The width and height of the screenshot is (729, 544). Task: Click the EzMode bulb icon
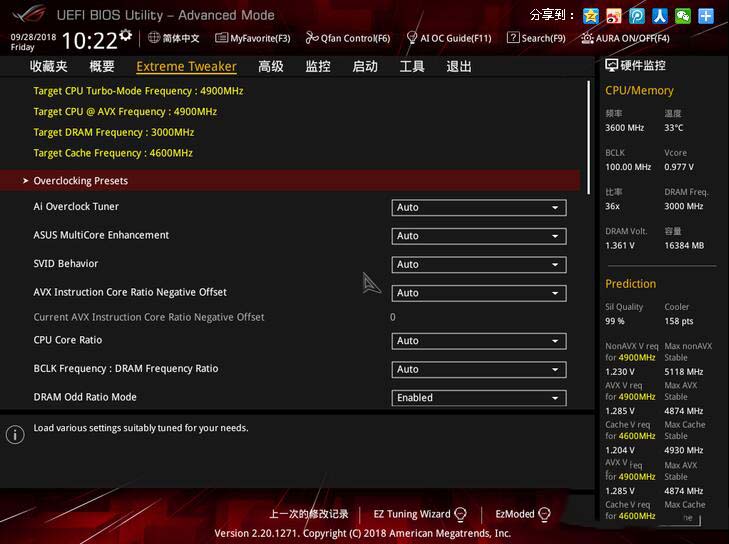[x=544, y=514]
